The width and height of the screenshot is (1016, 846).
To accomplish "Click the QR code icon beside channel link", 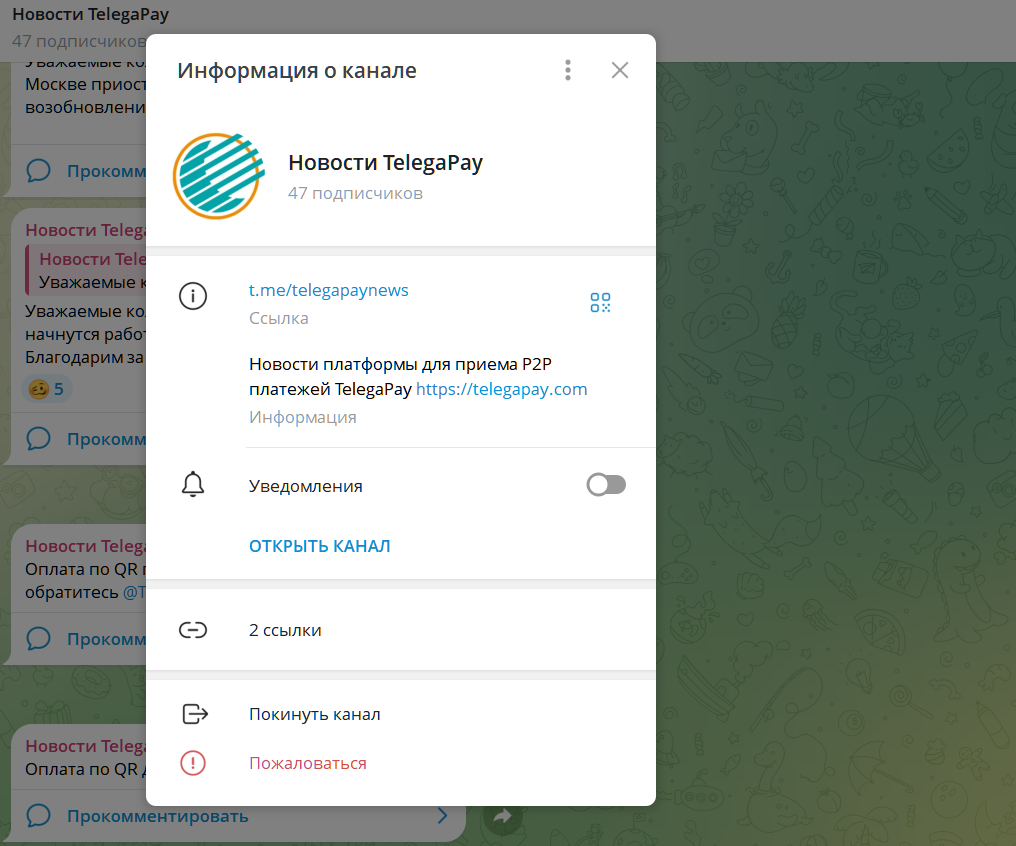I will point(600,303).
